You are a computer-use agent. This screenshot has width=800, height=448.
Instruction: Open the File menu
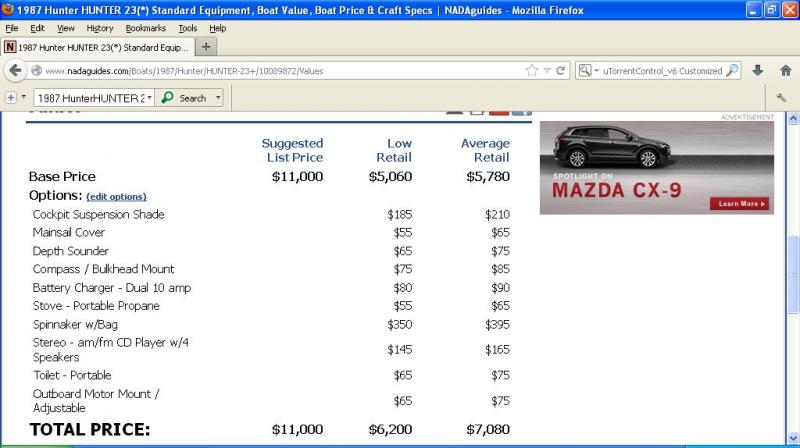click(x=12, y=29)
